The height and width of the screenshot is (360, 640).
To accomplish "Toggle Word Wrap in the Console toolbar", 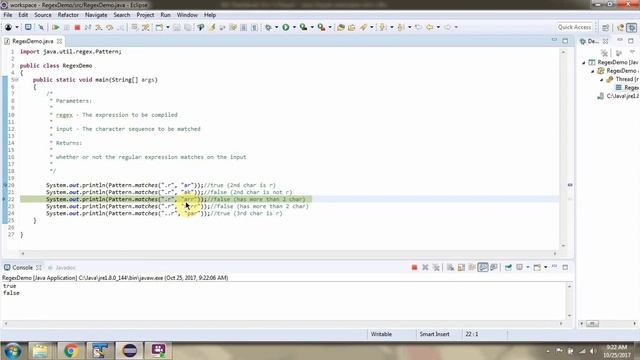I will [472, 267].
